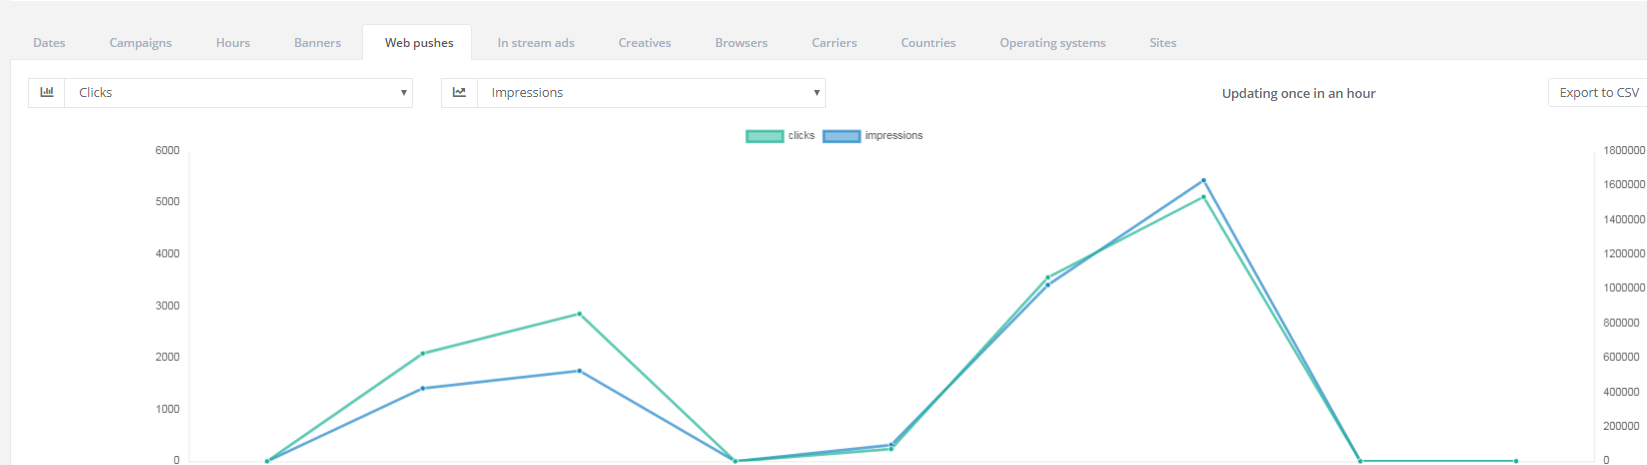The width and height of the screenshot is (1647, 465).
Task: Select the In stream ads tab
Action: coord(536,43)
